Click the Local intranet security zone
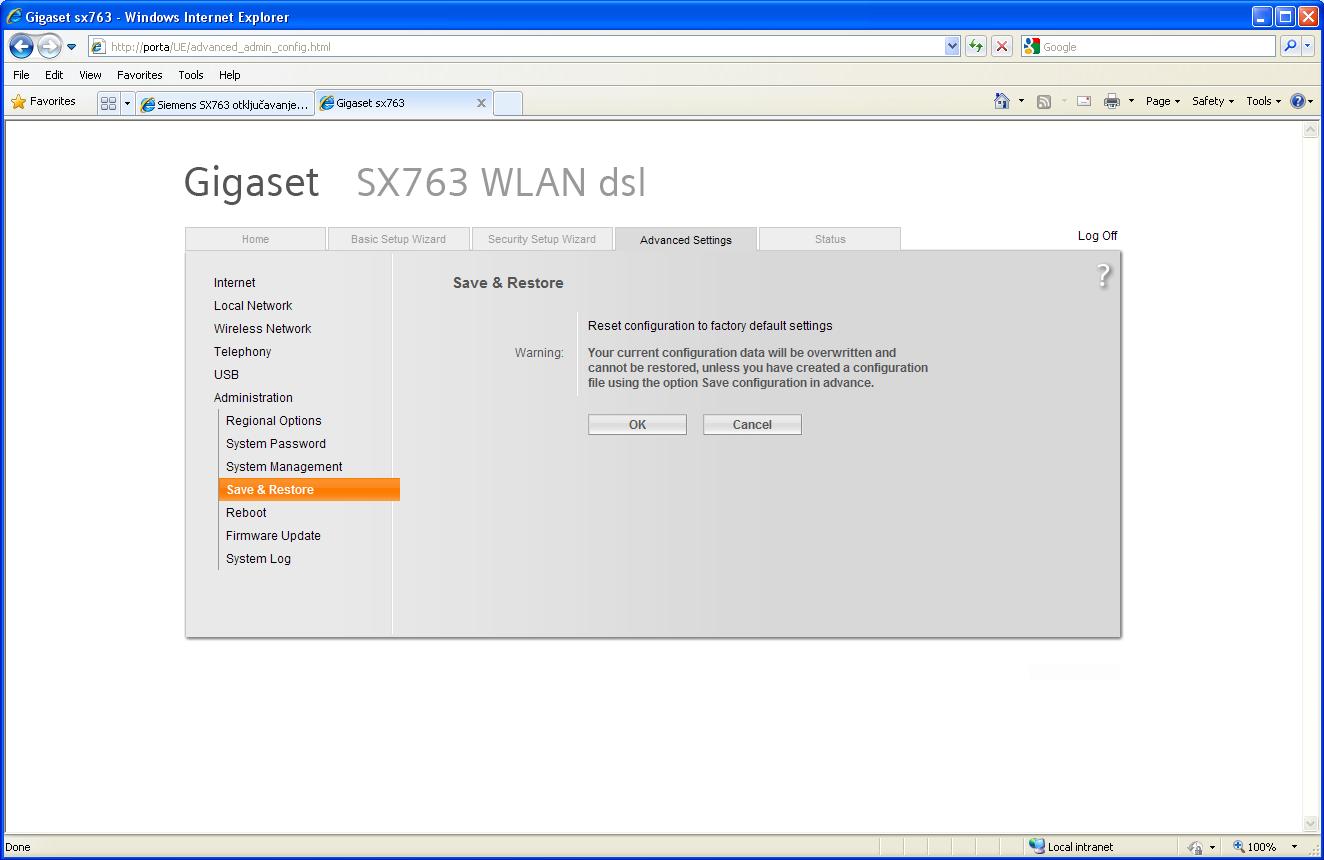 (x=1071, y=847)
